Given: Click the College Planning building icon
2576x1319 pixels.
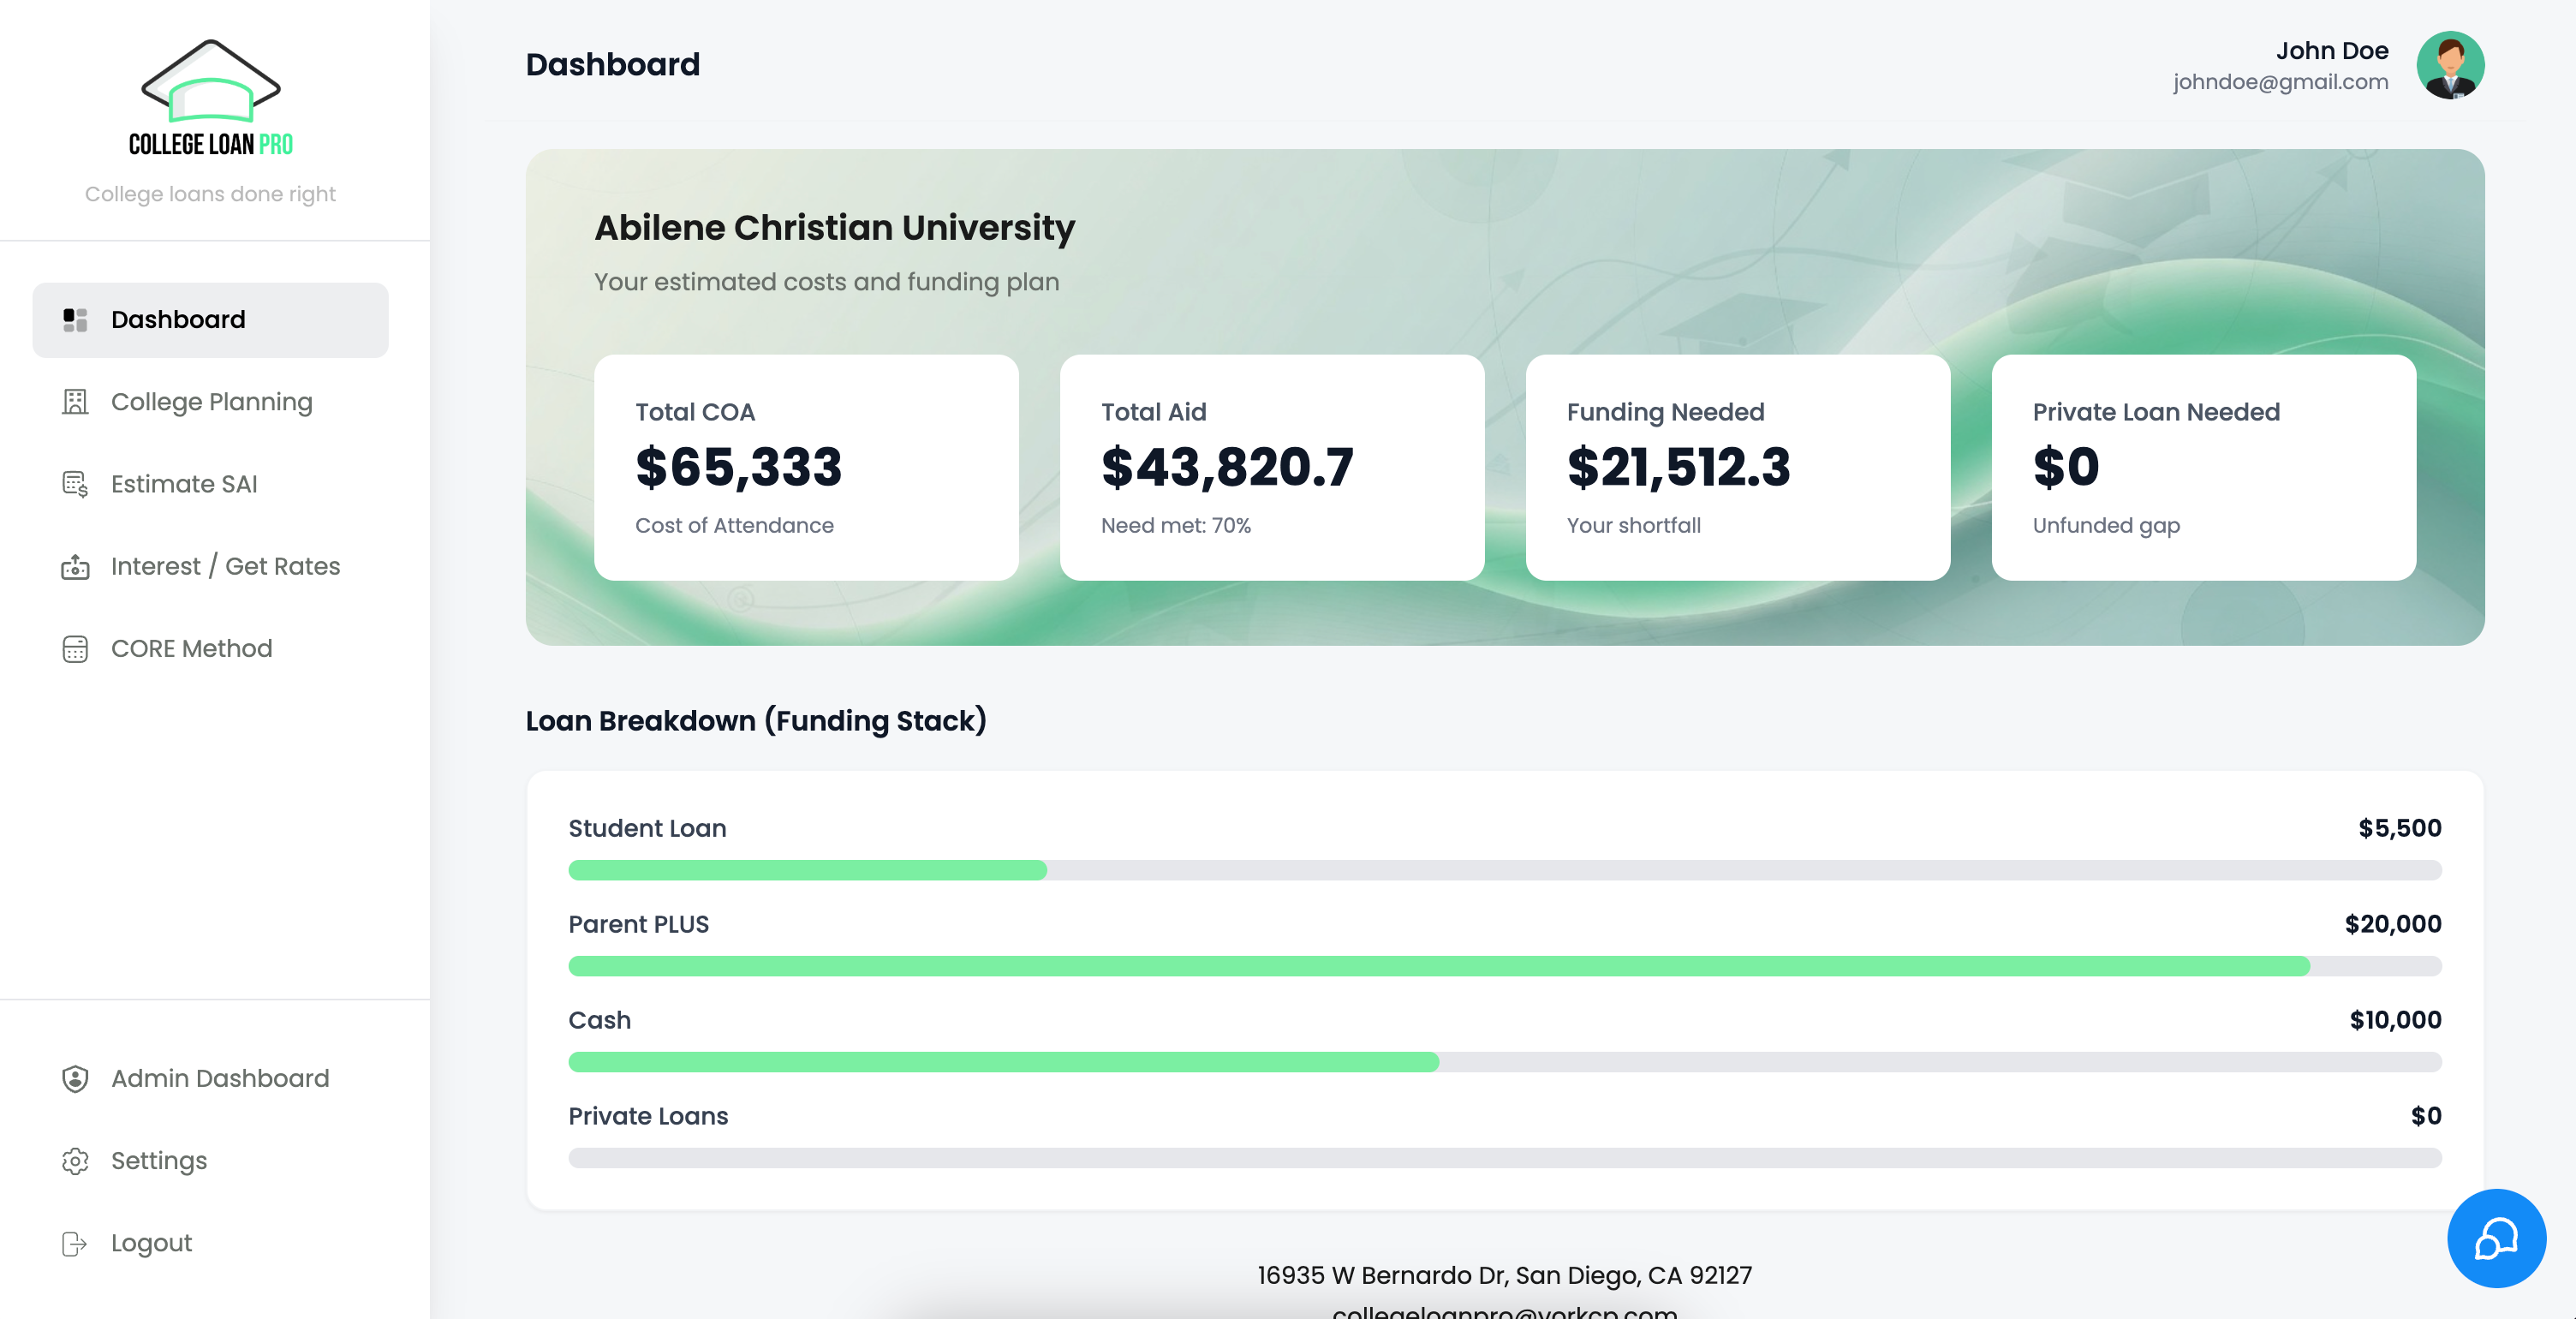Looking at the screenshot, I should point(75,402).
